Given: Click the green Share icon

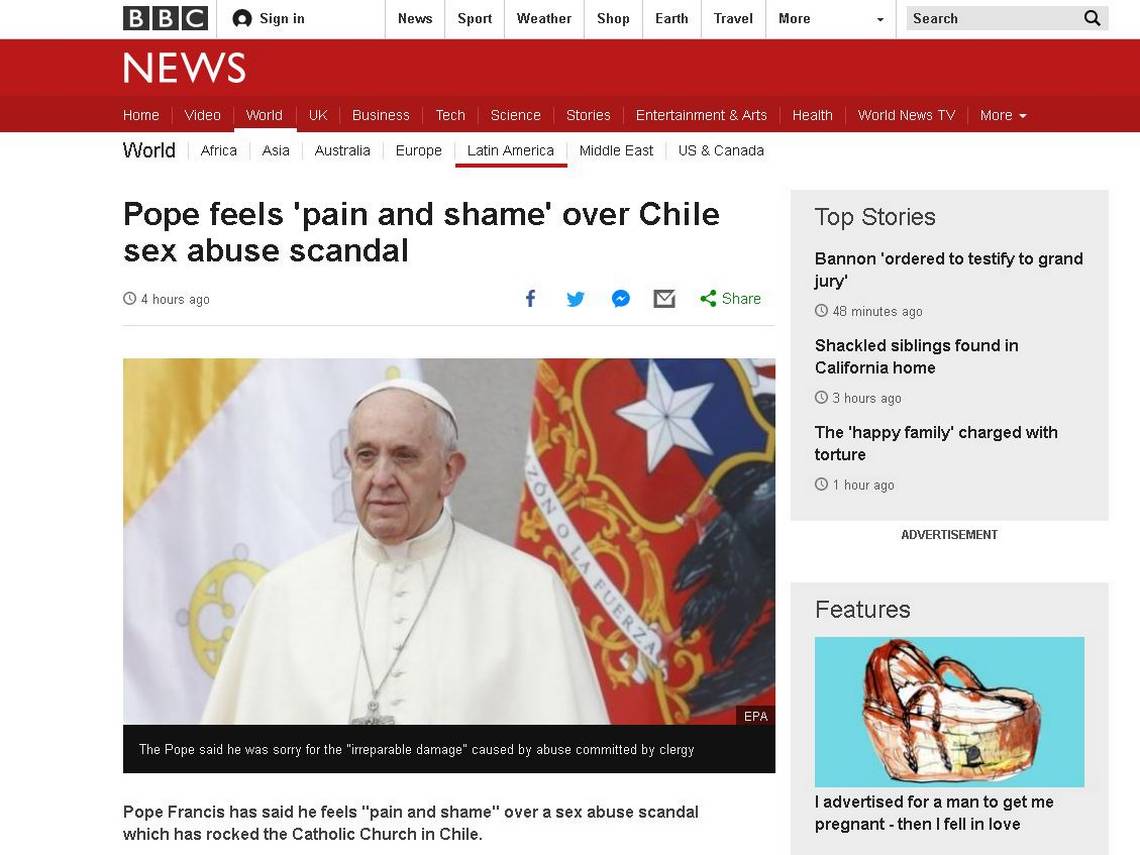Looking at the screenshot, I should tap(708, 299).
